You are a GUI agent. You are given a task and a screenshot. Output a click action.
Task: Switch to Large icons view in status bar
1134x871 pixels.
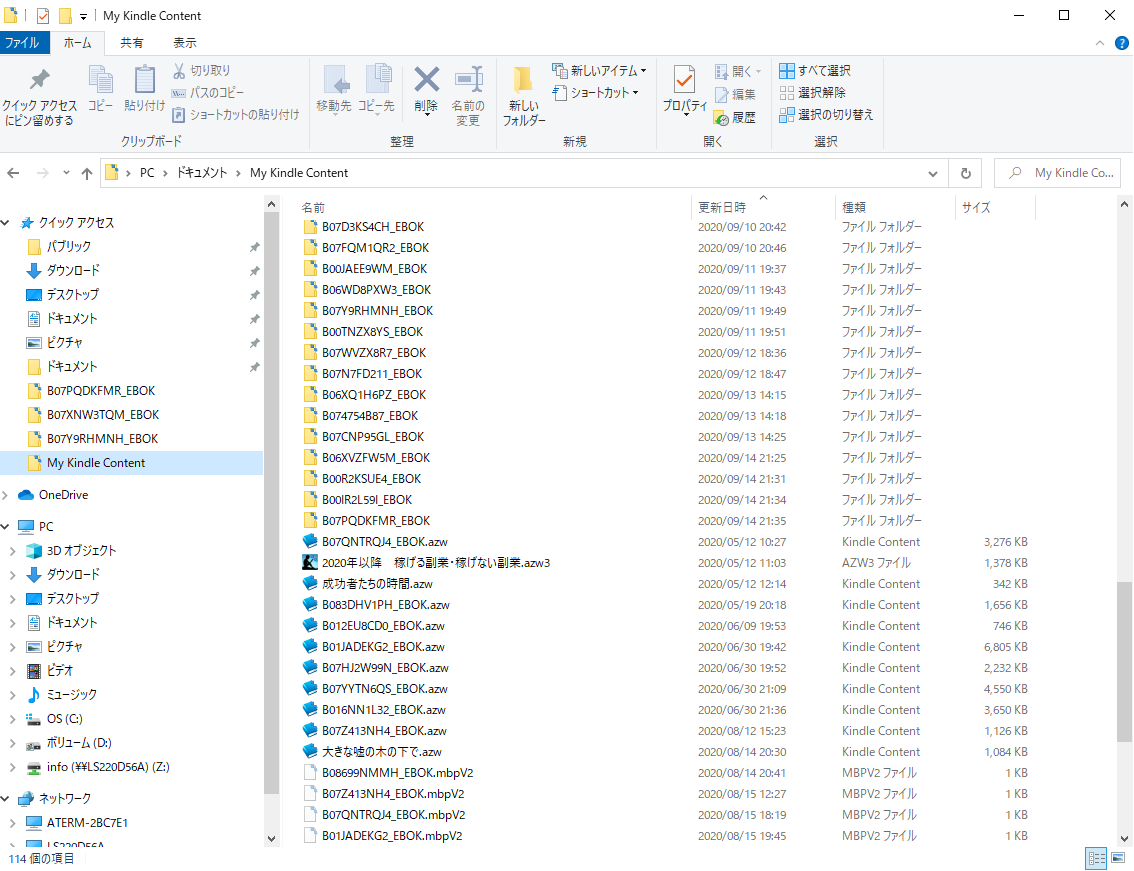(1119, 859)
